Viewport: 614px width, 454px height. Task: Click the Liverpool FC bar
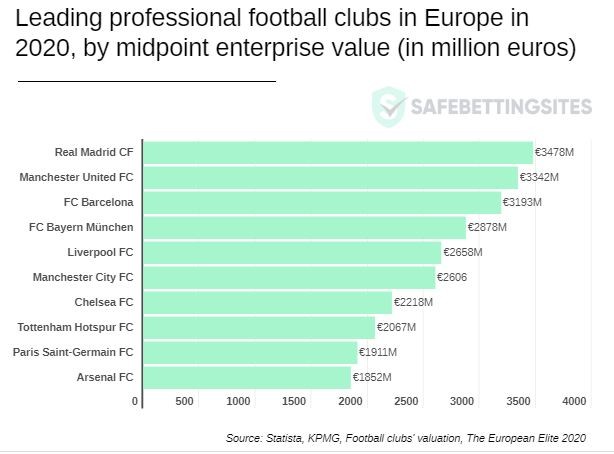(292, 252)
